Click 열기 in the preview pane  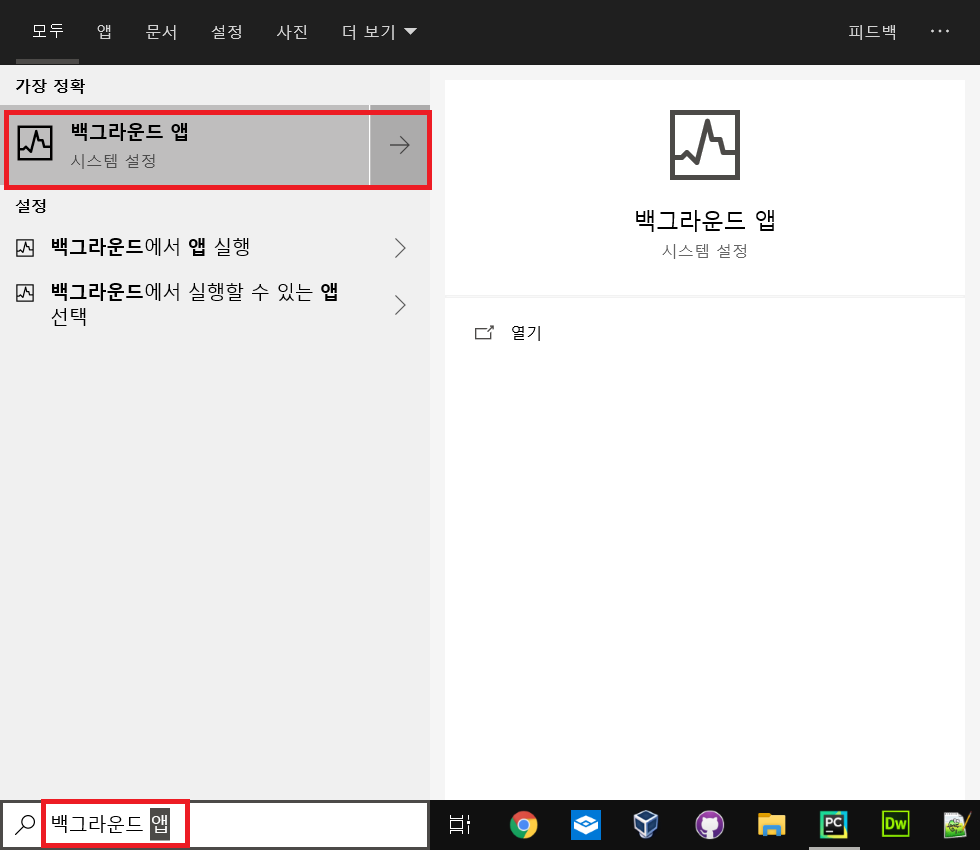click(526, 332)
